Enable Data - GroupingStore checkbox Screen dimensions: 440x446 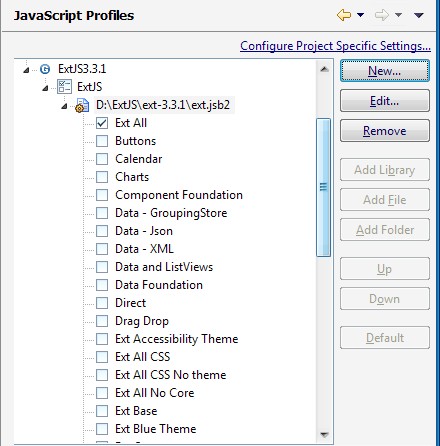click(x=102, y=213)
